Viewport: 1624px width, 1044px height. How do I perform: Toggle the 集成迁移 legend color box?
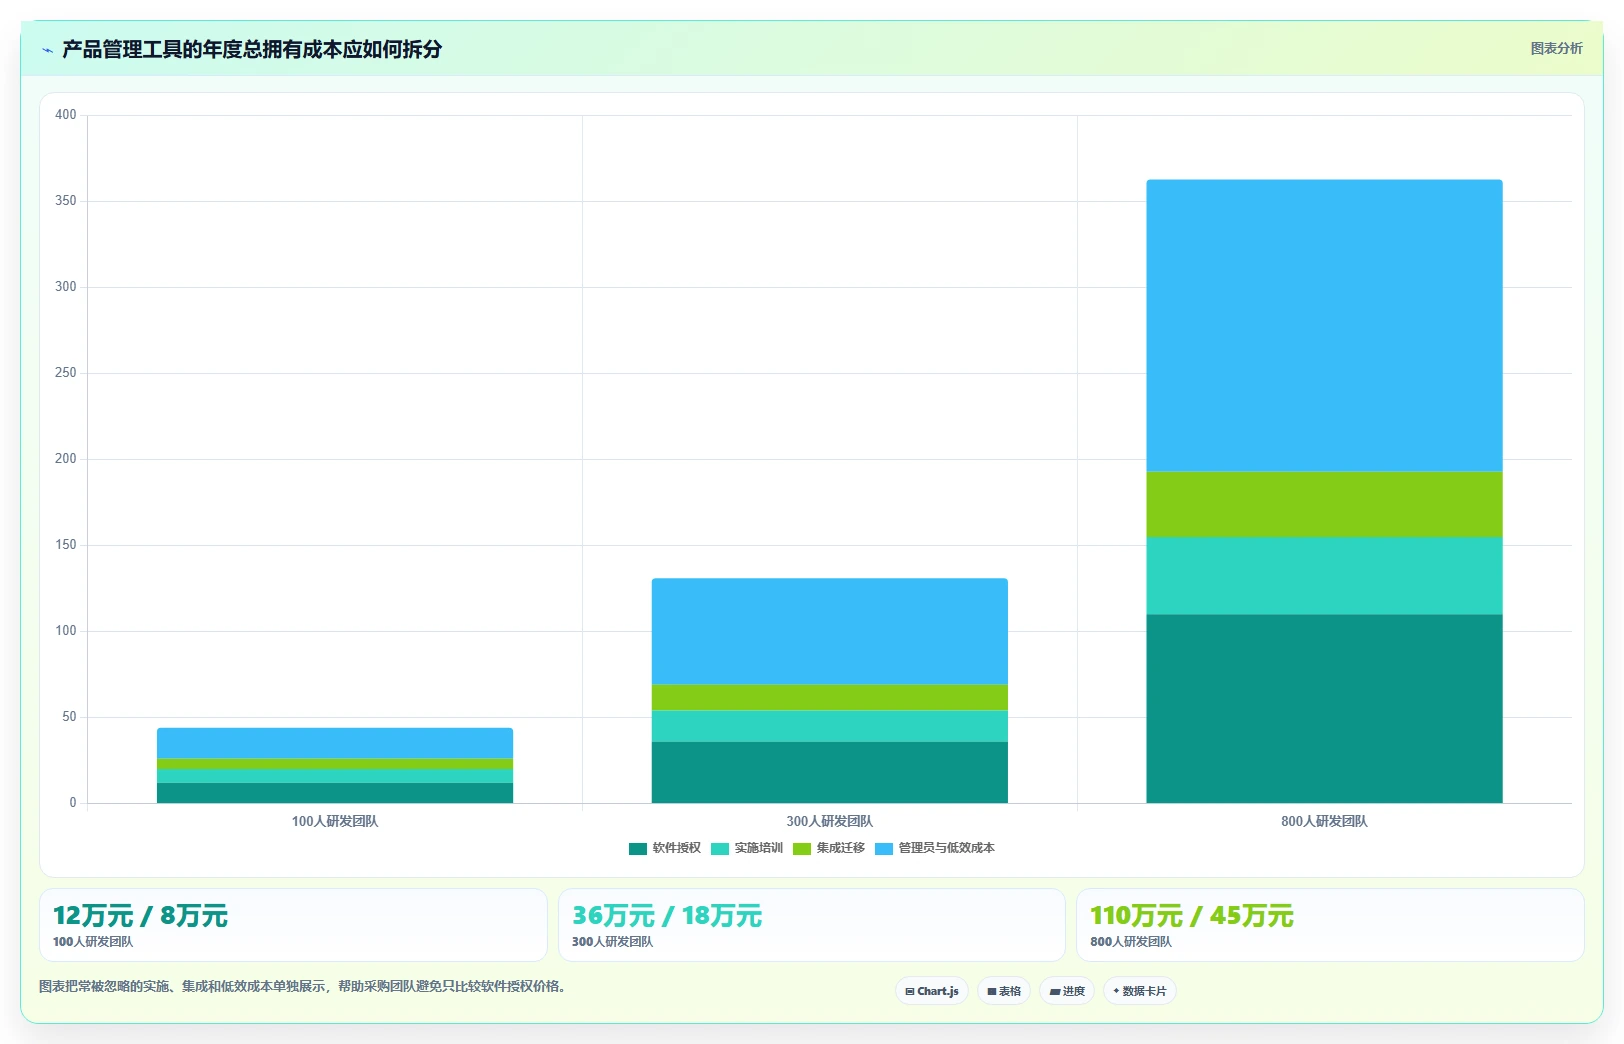pyautogui.click(x=801, y=848)
